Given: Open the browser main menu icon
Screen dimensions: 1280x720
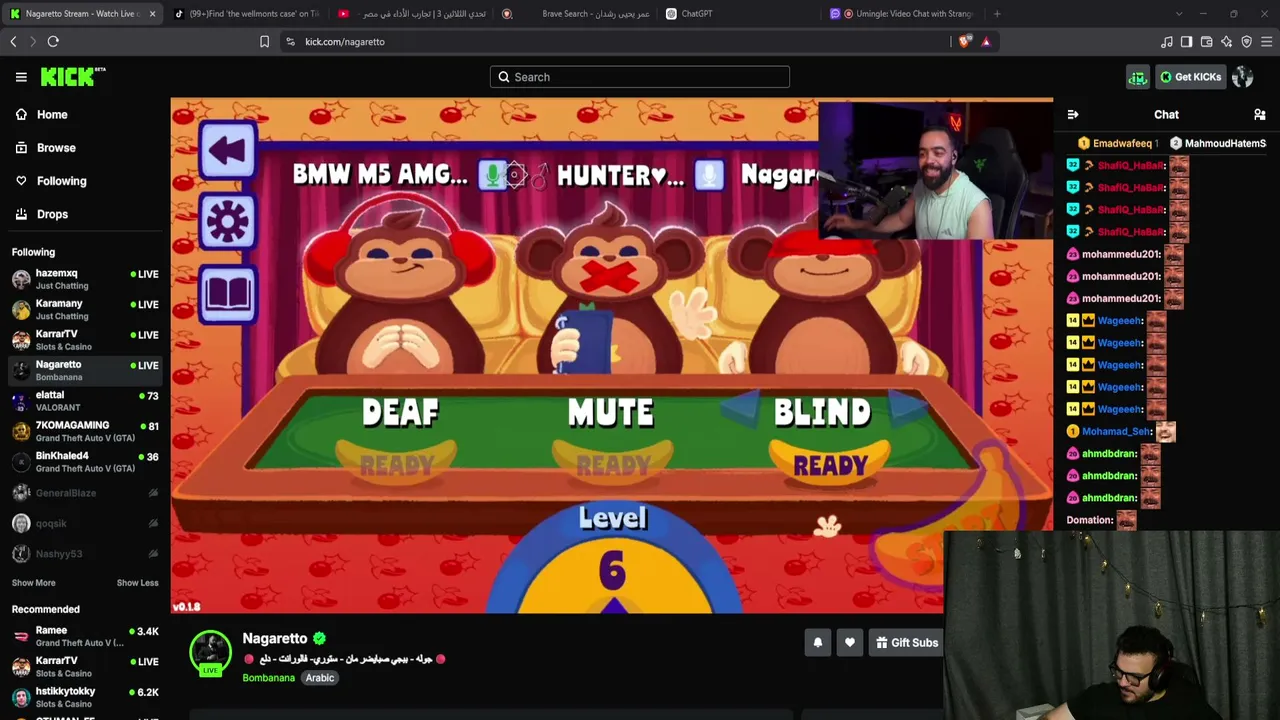Looking at the screenshot, I should click(x=1267, y=41).
